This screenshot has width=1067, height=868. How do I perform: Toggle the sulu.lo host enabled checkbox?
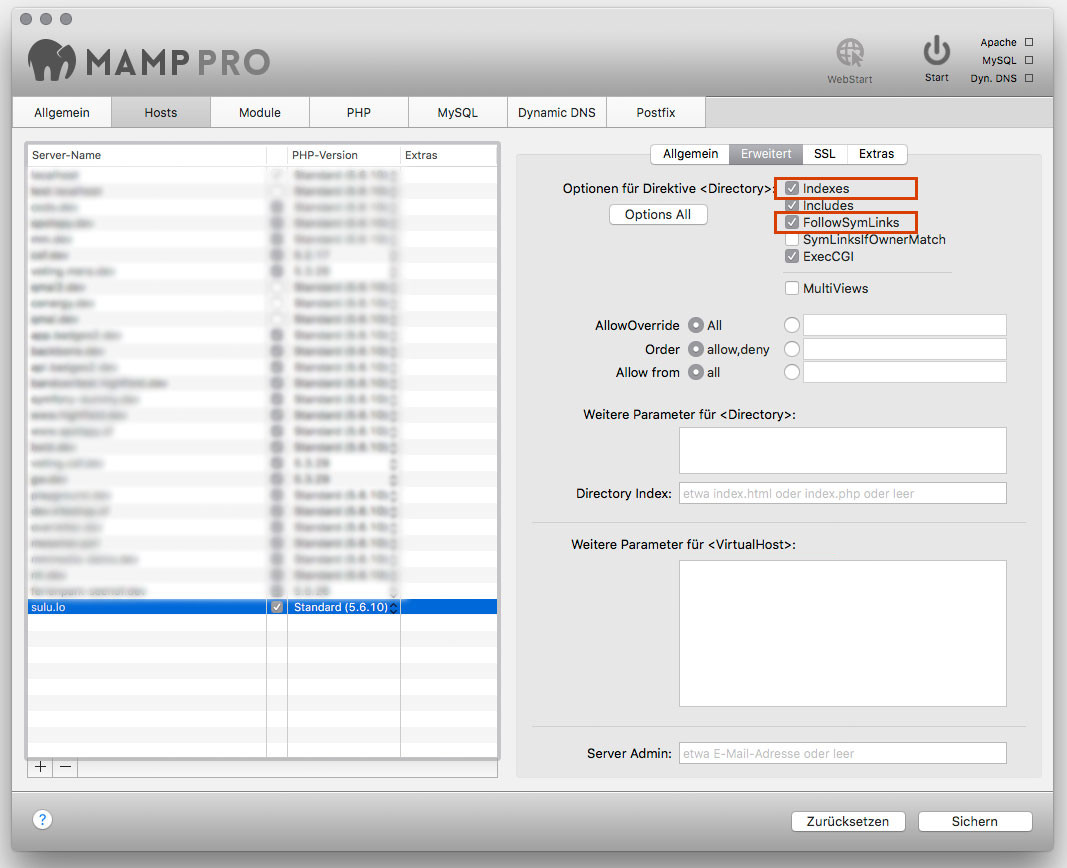coord(277,607)
